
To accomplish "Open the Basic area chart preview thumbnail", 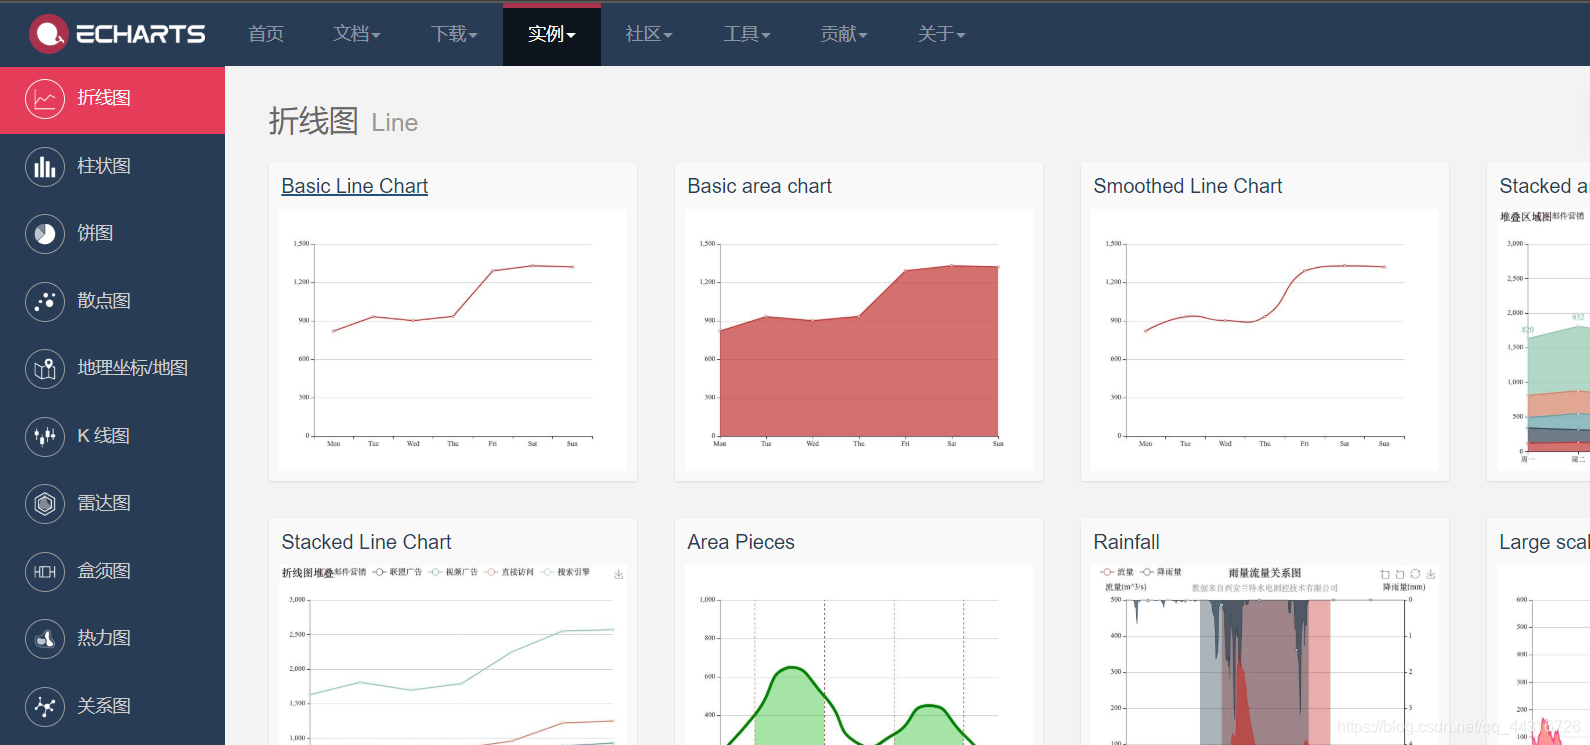I will 859,340.
